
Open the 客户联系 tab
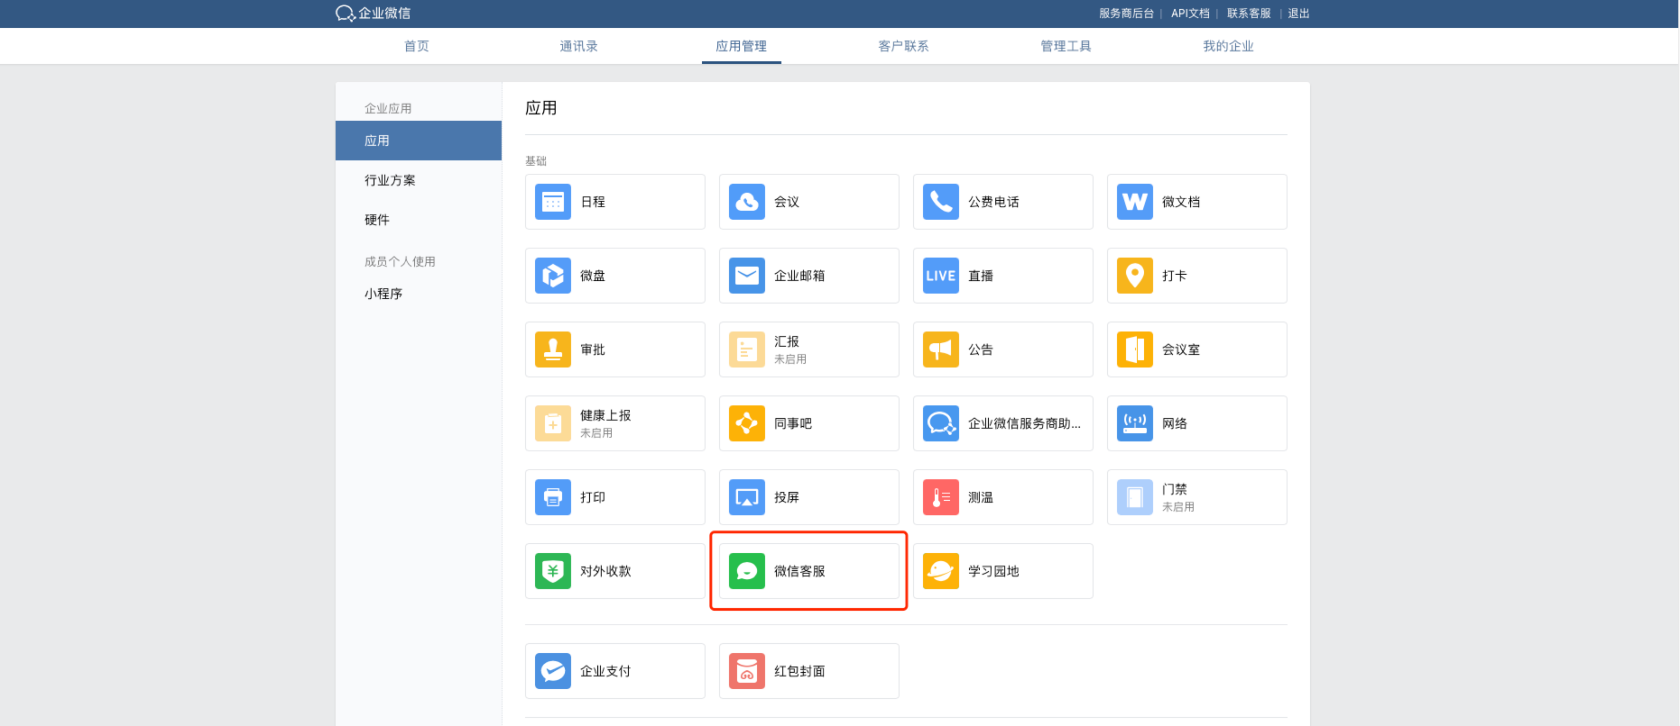(x=904, y=46)
